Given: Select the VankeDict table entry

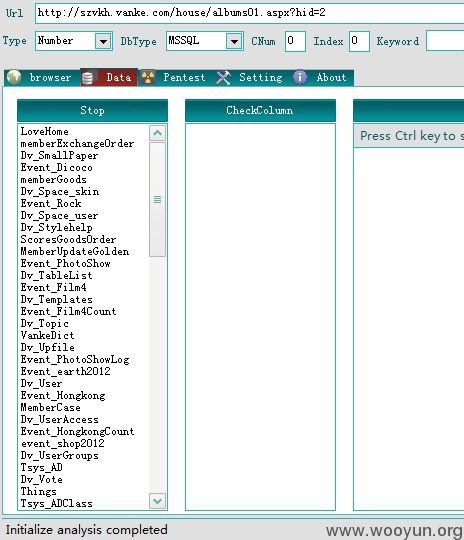Looking at the screenshot, I should pos(47,335).
